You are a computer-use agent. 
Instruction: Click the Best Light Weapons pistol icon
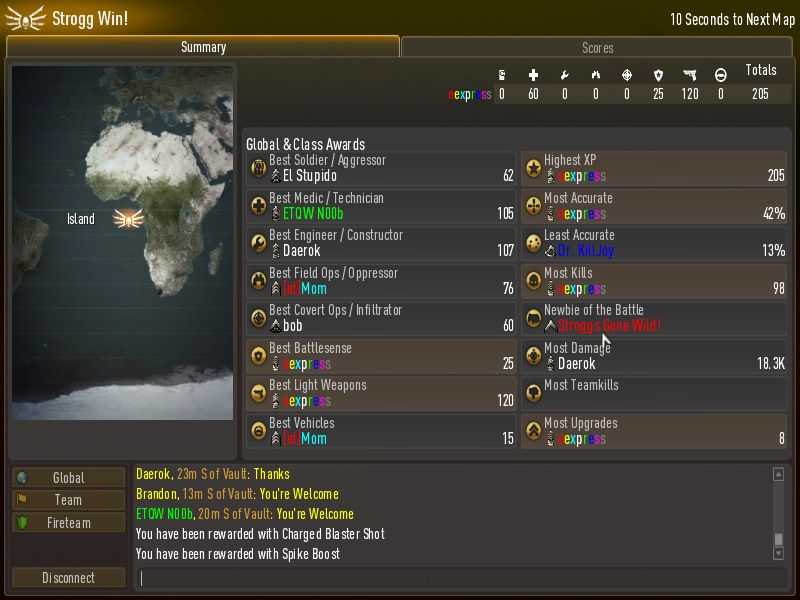click(x=259, y=393)
